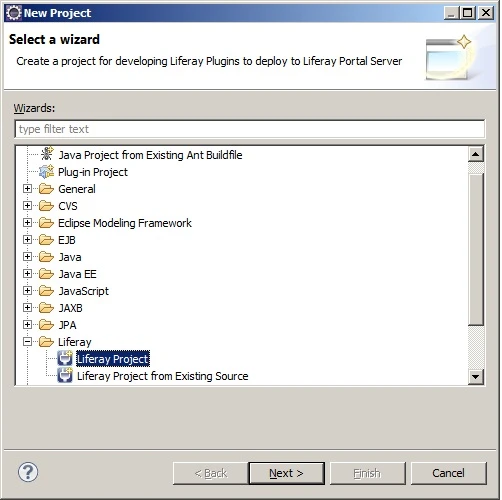The image size is (502, 500).
Task: Click the scrollbar up arrow in wizards list
Action: pyautogui.click(x=476, y=154)
